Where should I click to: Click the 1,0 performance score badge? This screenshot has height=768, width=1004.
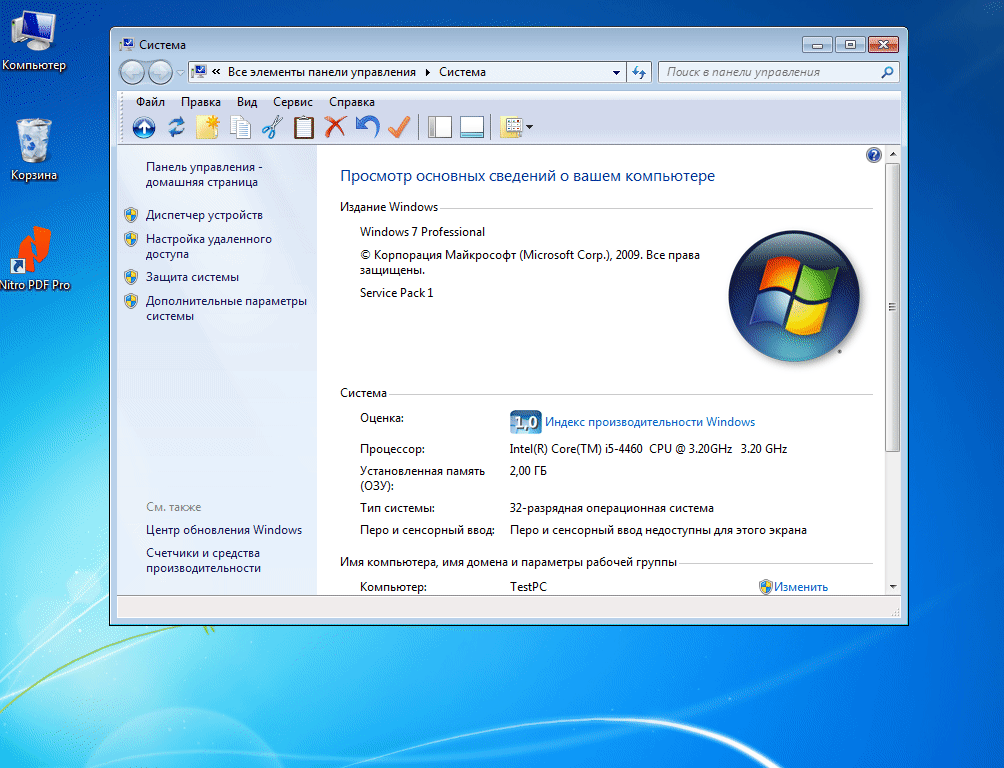(525, 422)
